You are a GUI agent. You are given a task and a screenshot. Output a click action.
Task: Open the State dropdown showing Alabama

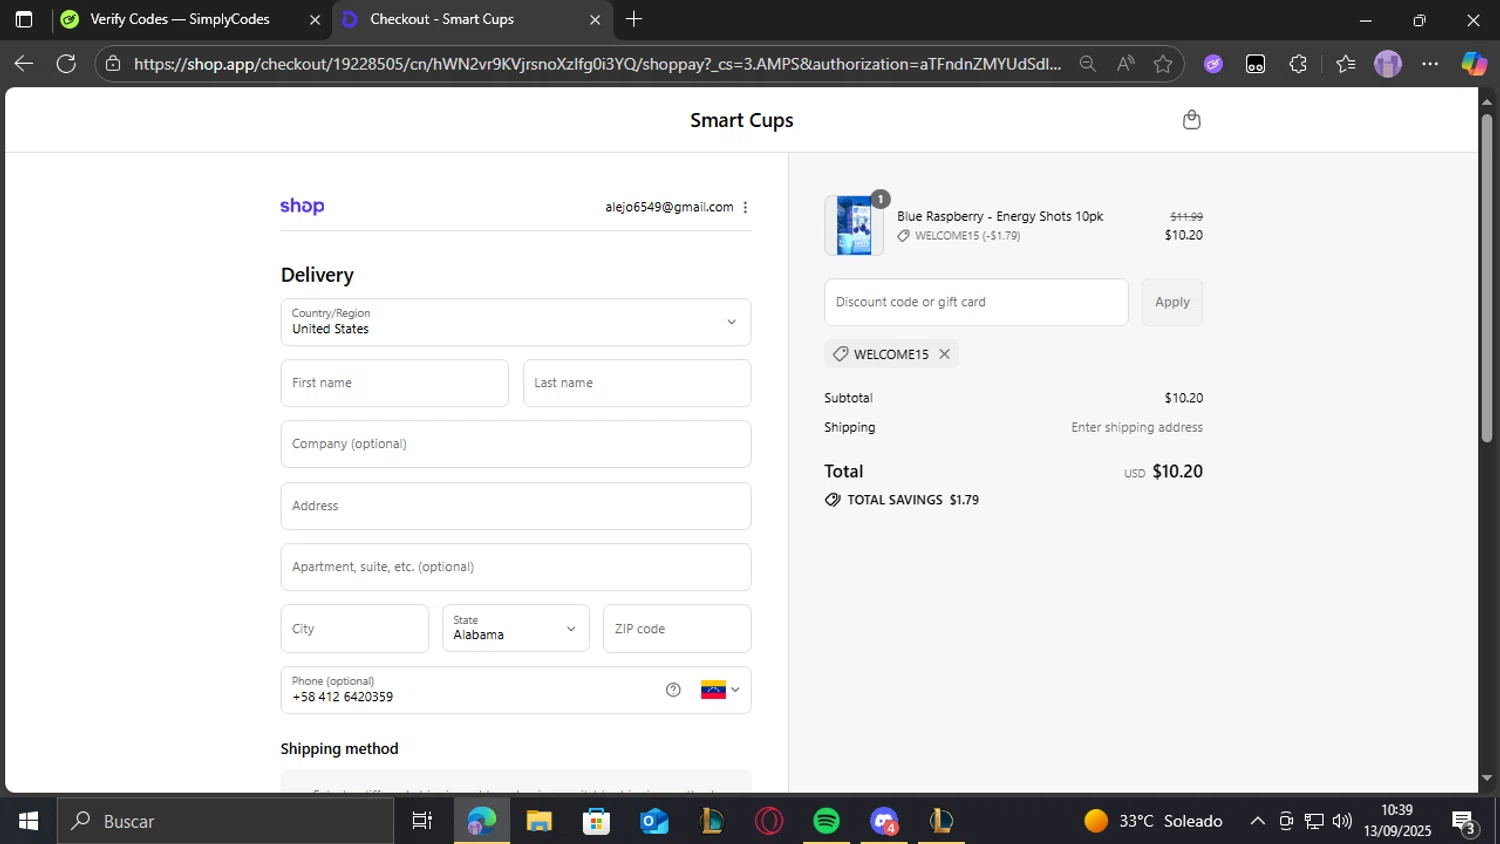click(x=516, y=628)
